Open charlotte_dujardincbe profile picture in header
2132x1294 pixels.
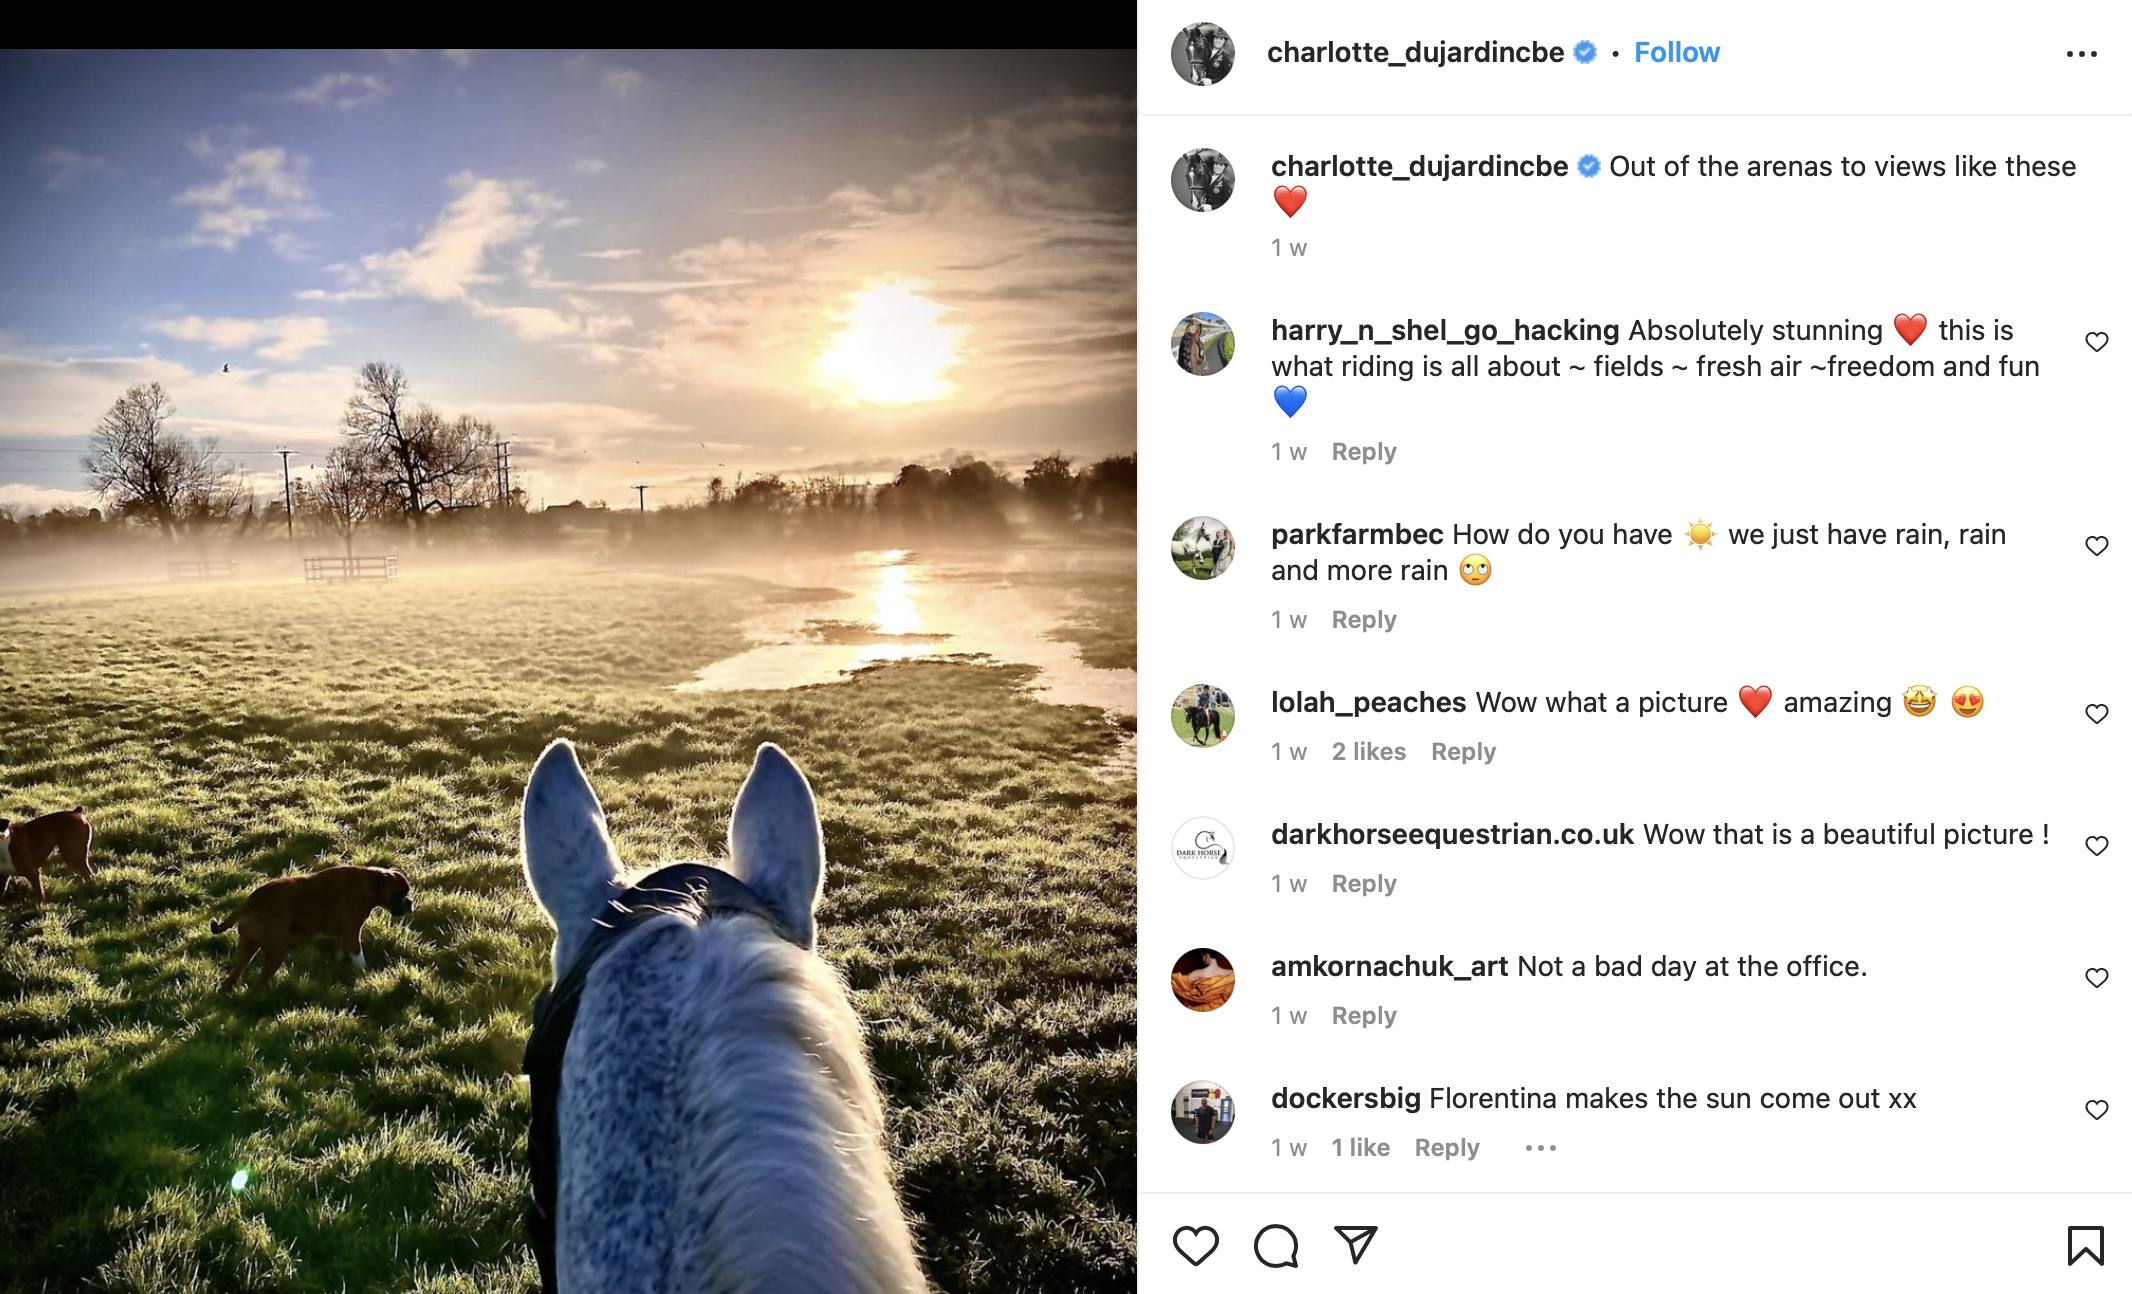click(x=1203, y=54)
